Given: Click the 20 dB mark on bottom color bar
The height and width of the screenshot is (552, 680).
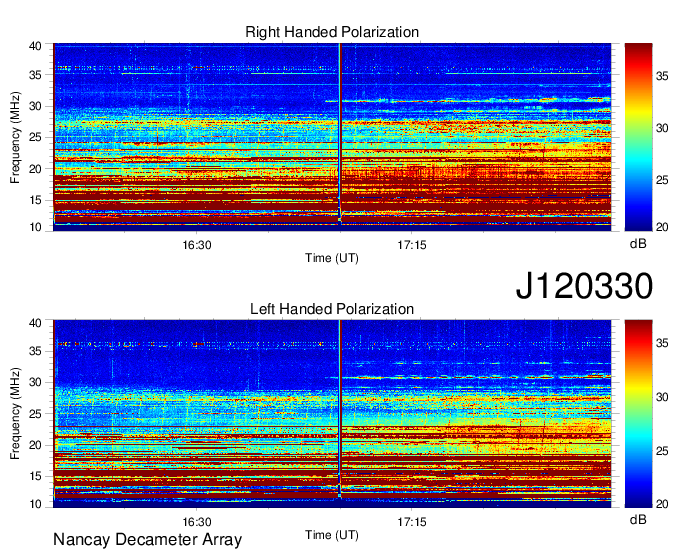Looking at the screenshot, I should 662,504.
